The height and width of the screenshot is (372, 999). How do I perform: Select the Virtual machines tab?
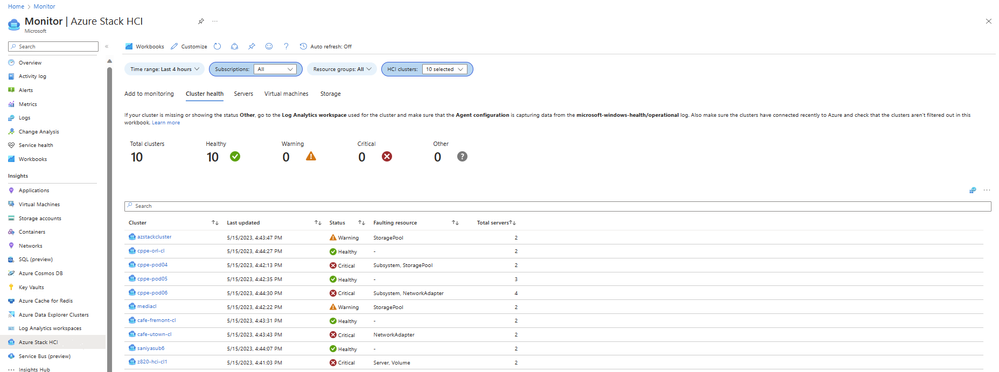[x=286, y=94]
